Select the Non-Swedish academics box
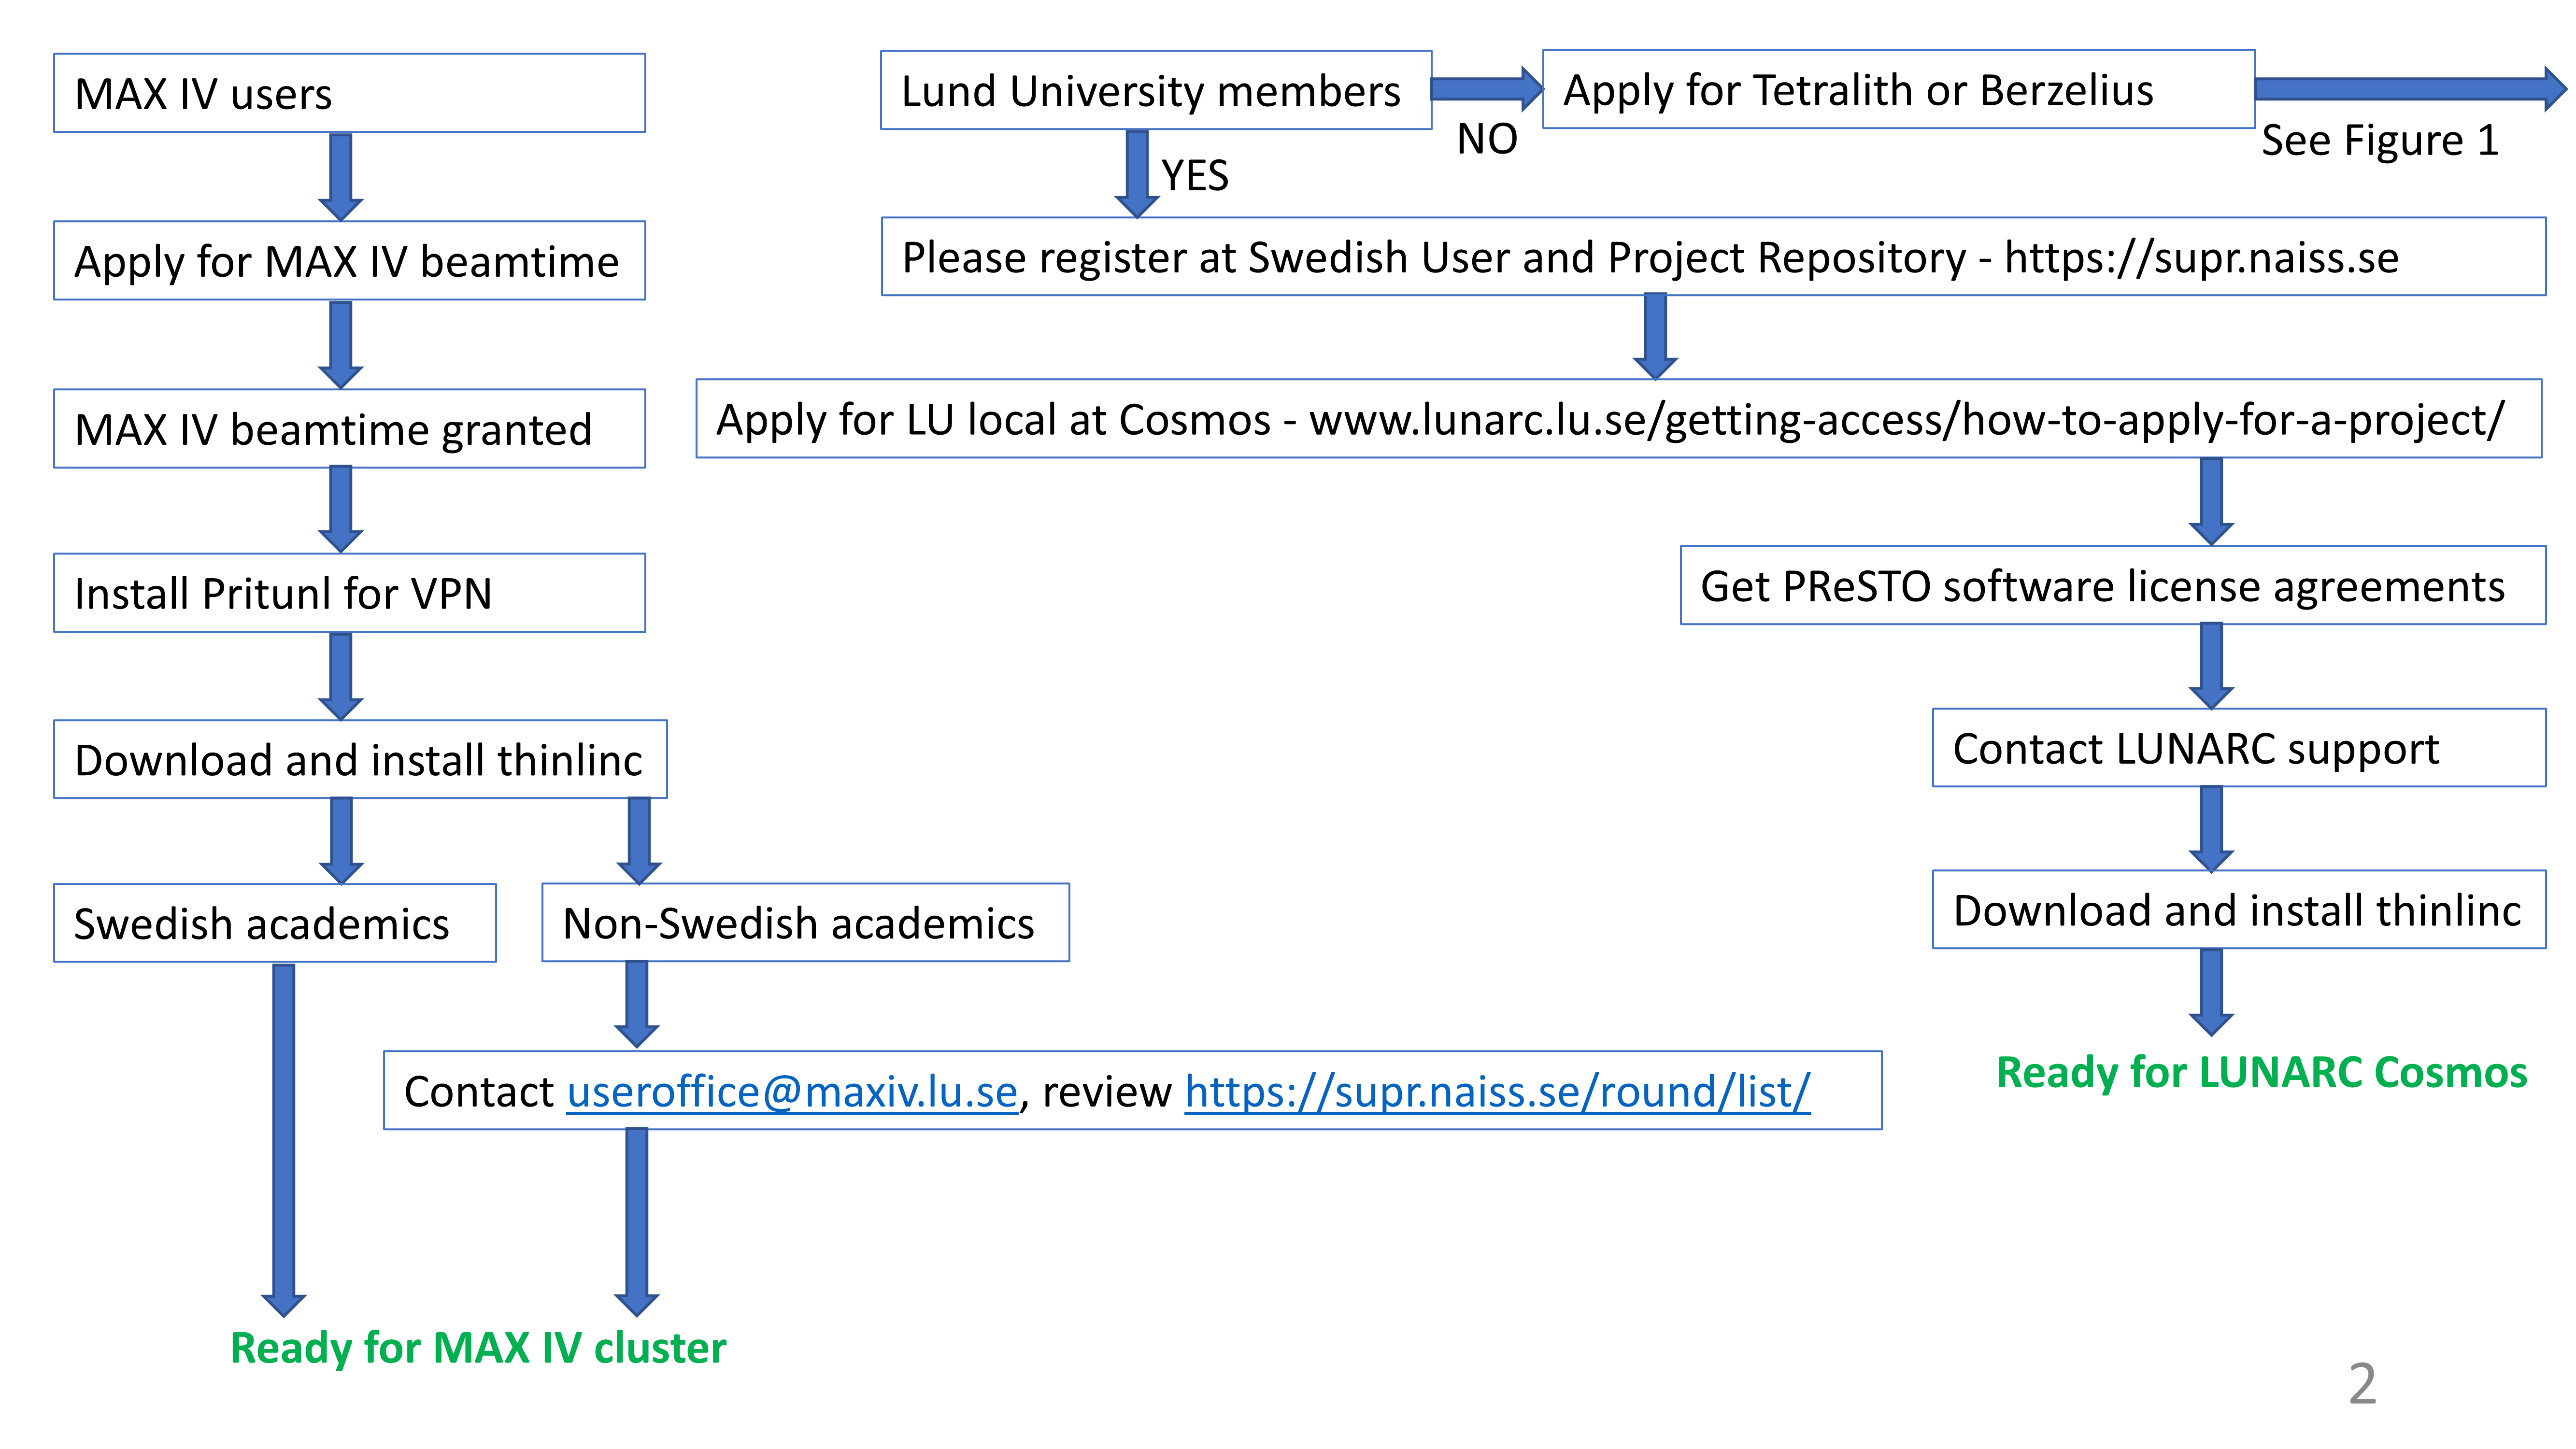 (805, 923)
